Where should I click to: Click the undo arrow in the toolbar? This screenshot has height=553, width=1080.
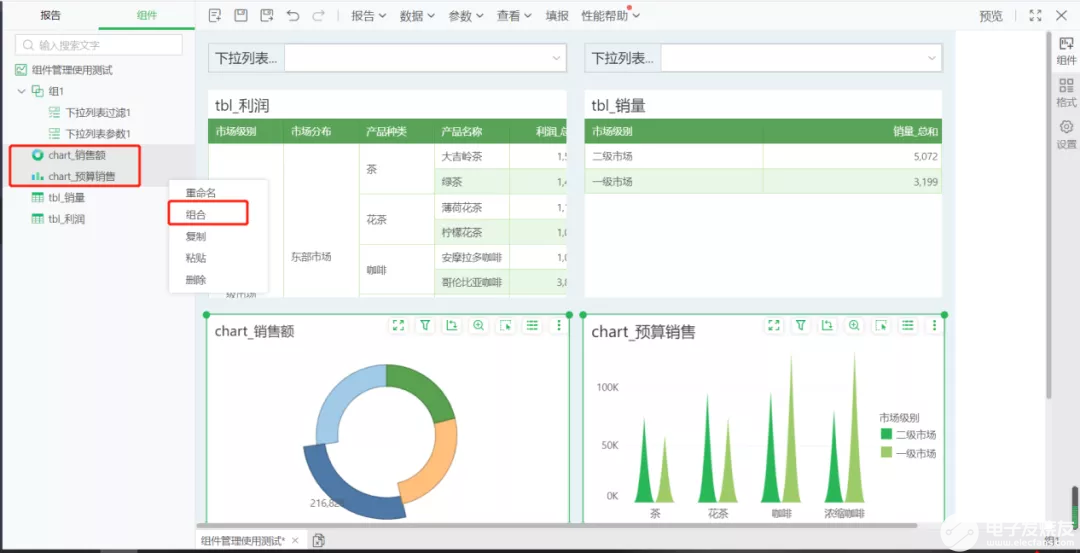click(292, 16)
